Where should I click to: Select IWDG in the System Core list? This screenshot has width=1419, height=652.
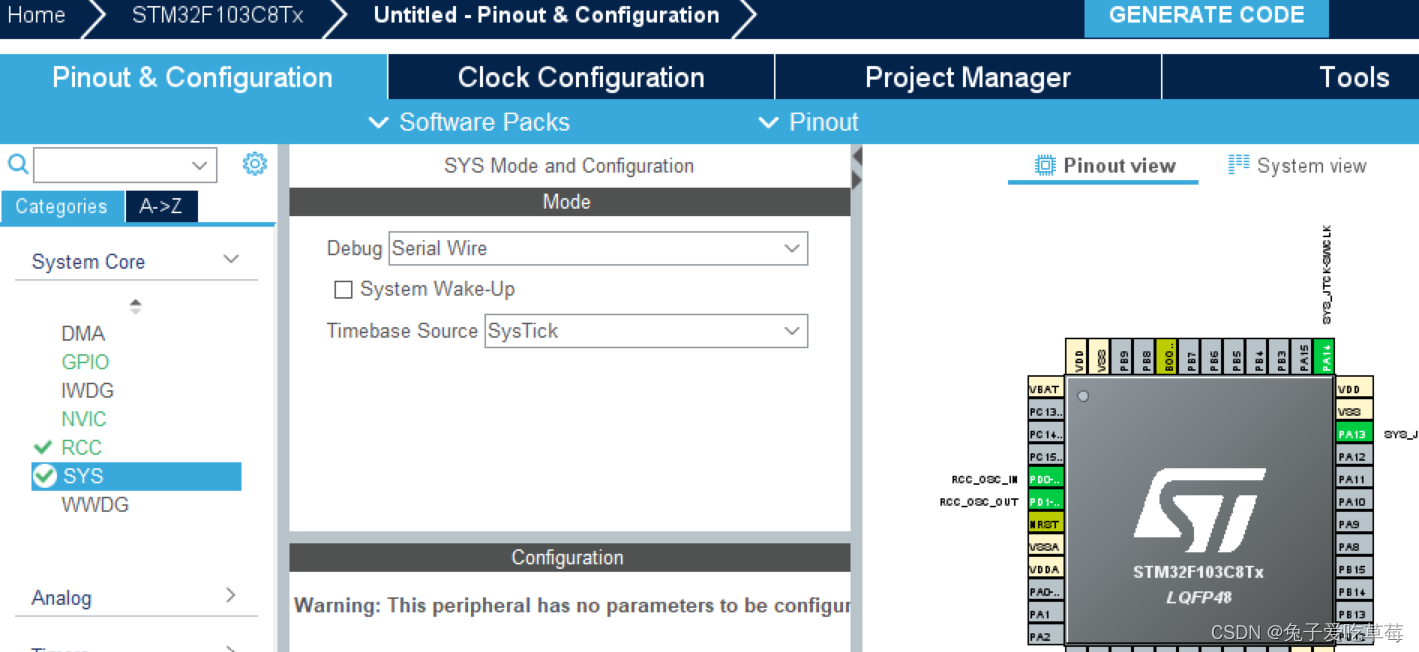click(x=87, y=390)
